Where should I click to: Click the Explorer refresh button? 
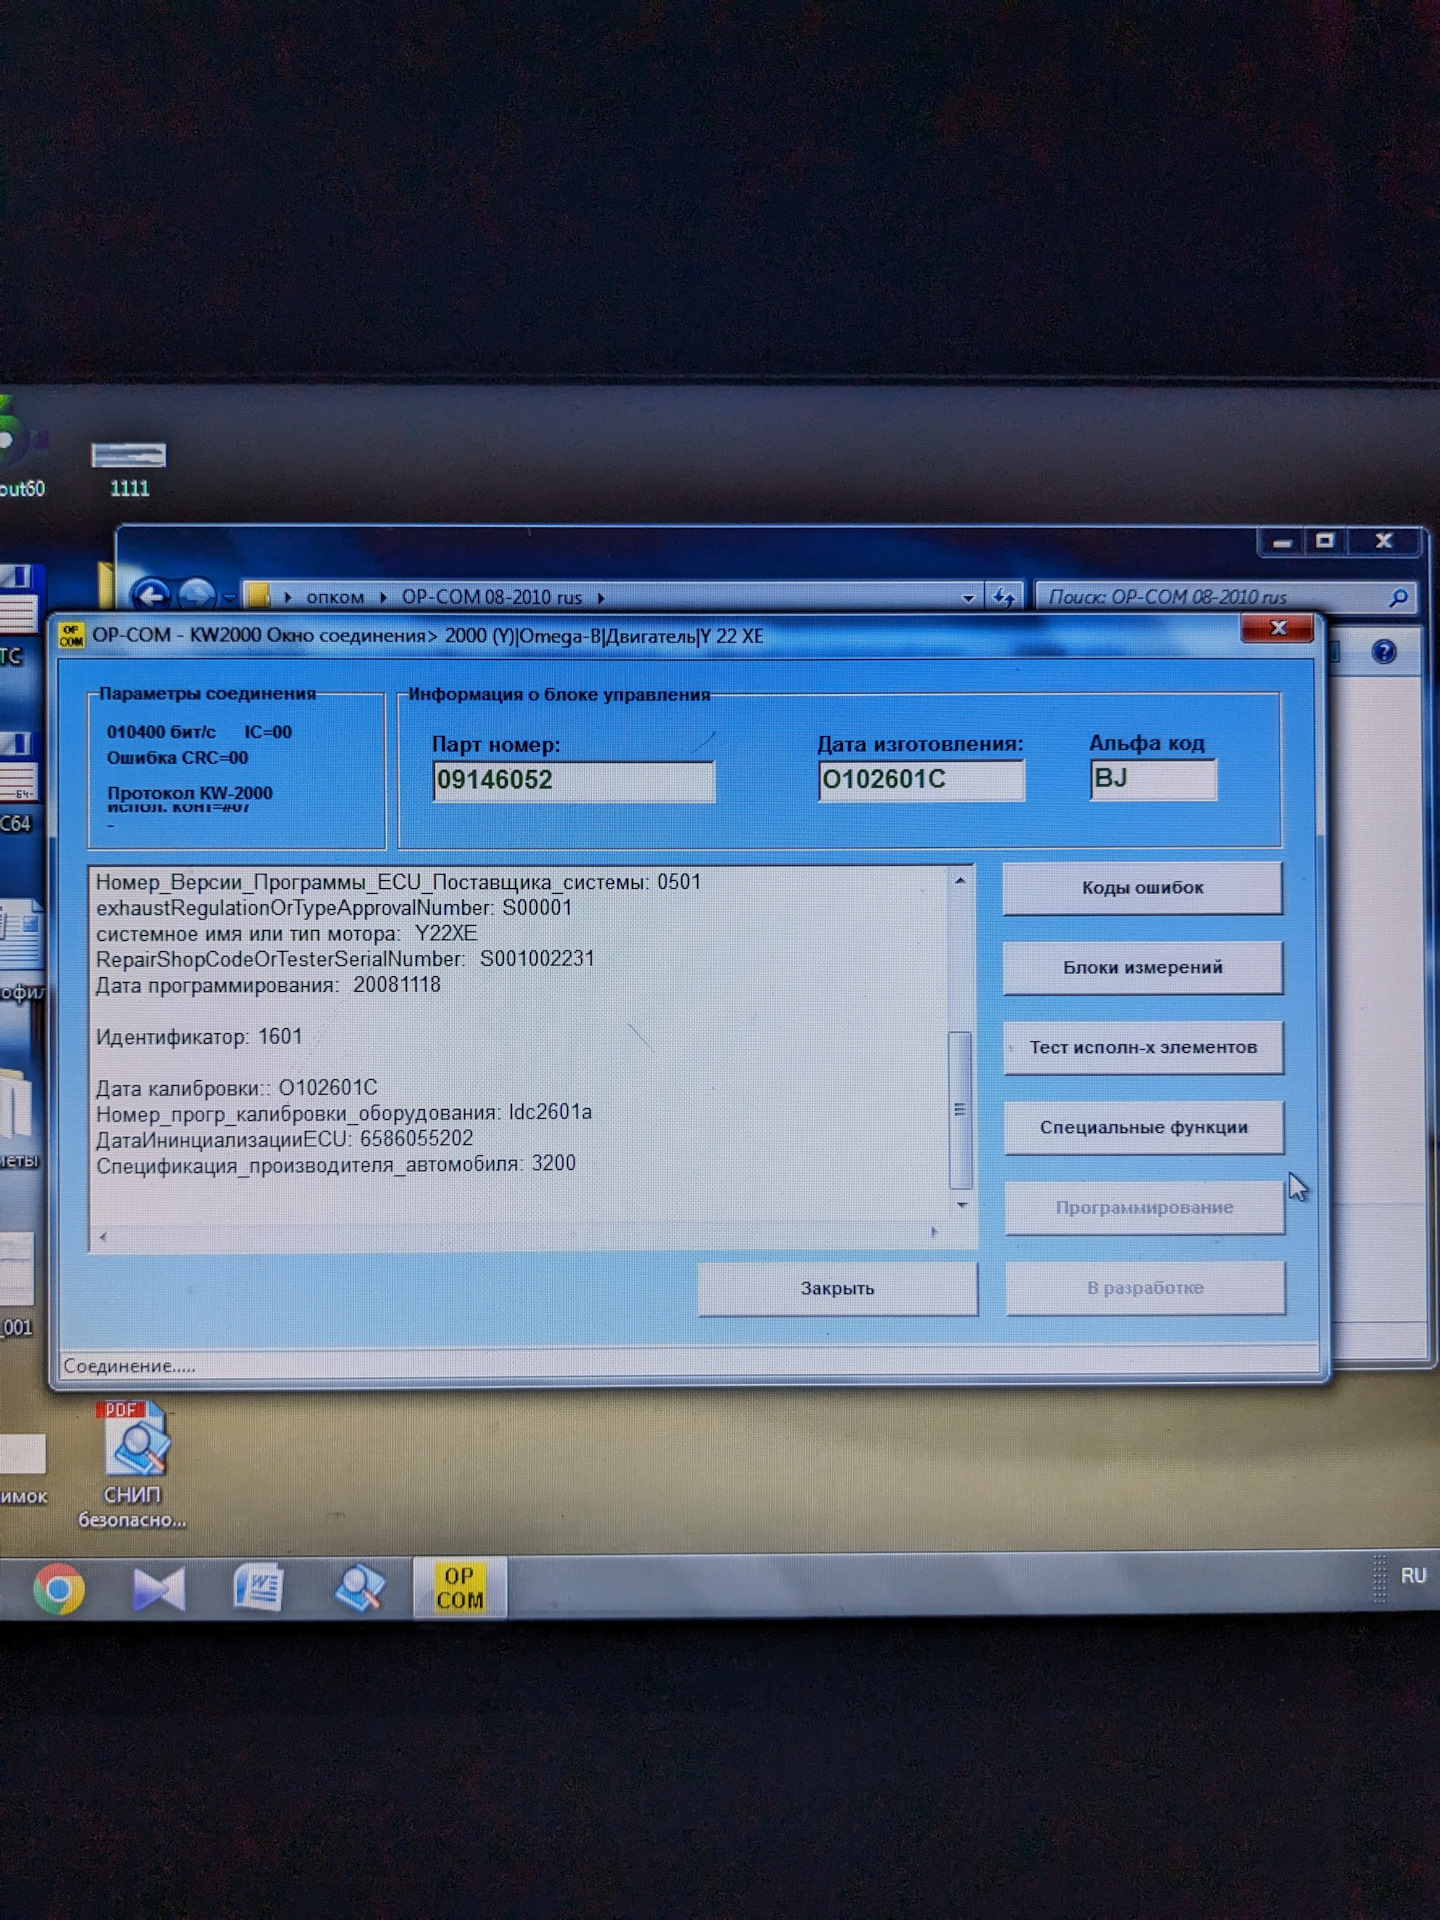1003,597
